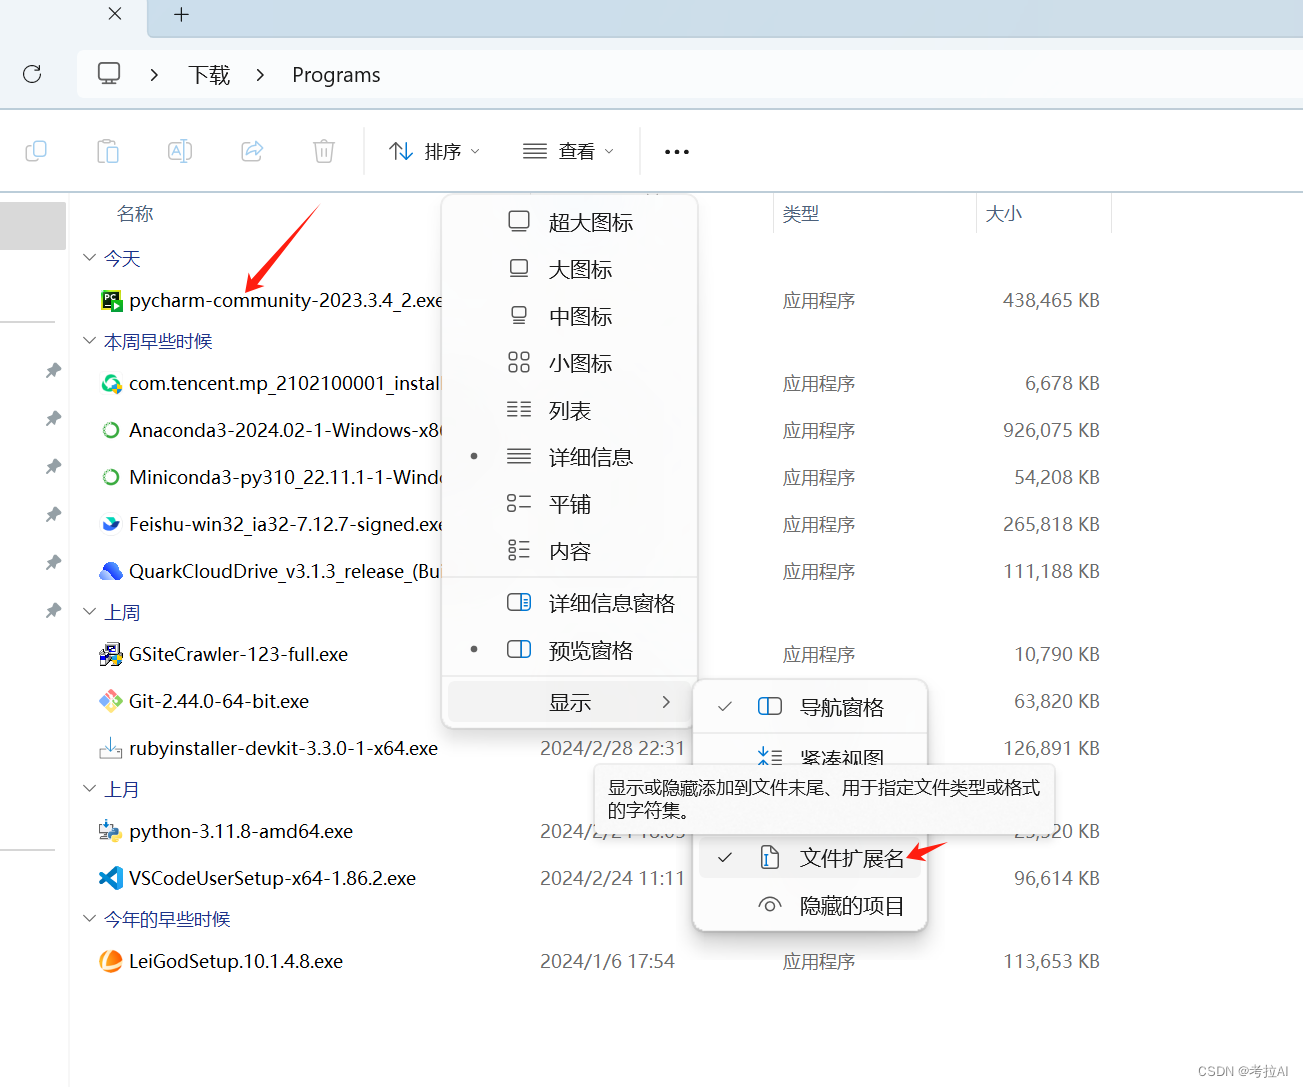Select 大图标 view option

[569, 269]
